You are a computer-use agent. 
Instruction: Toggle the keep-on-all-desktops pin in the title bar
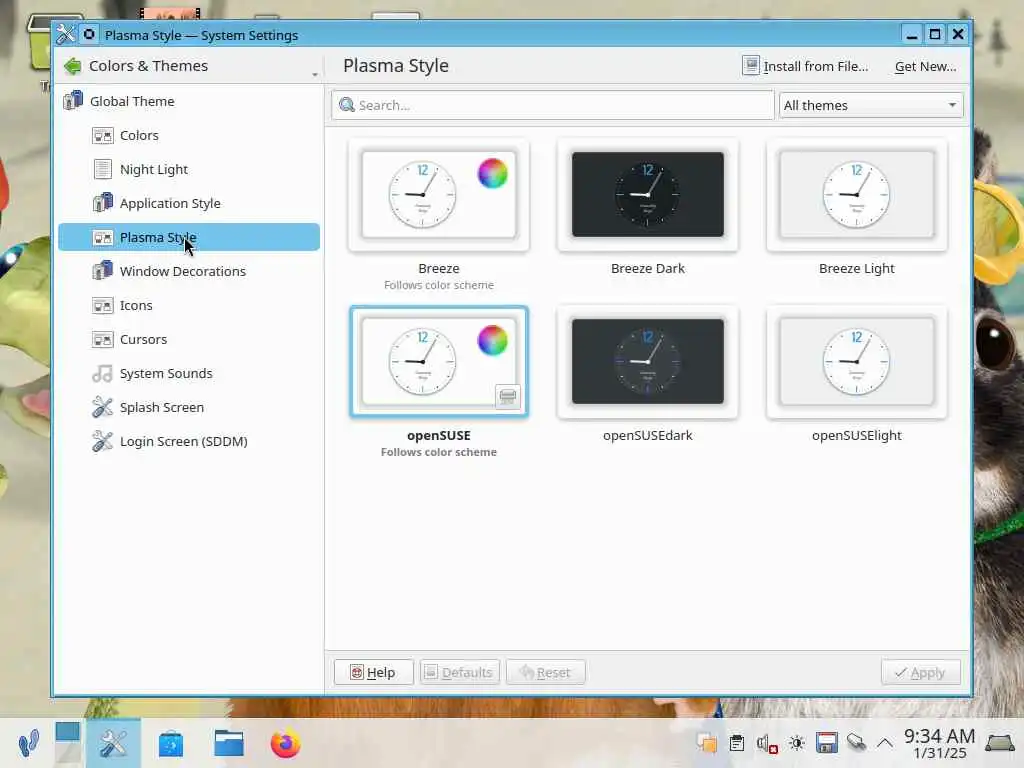(89, 34)
